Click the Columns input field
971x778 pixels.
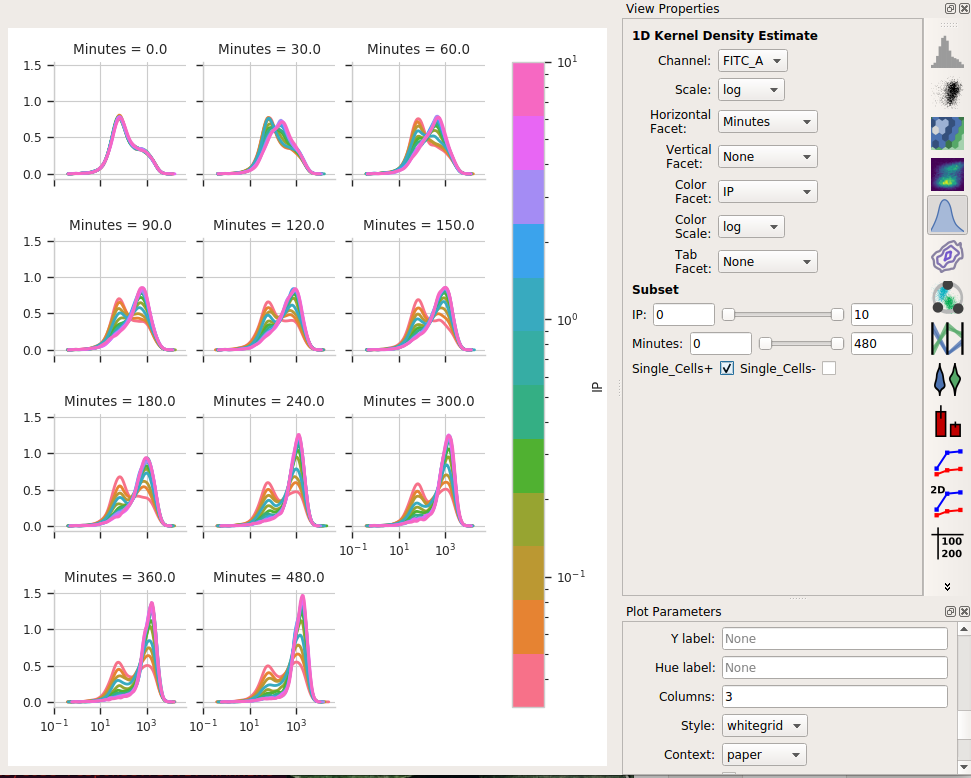pos(834,696)
